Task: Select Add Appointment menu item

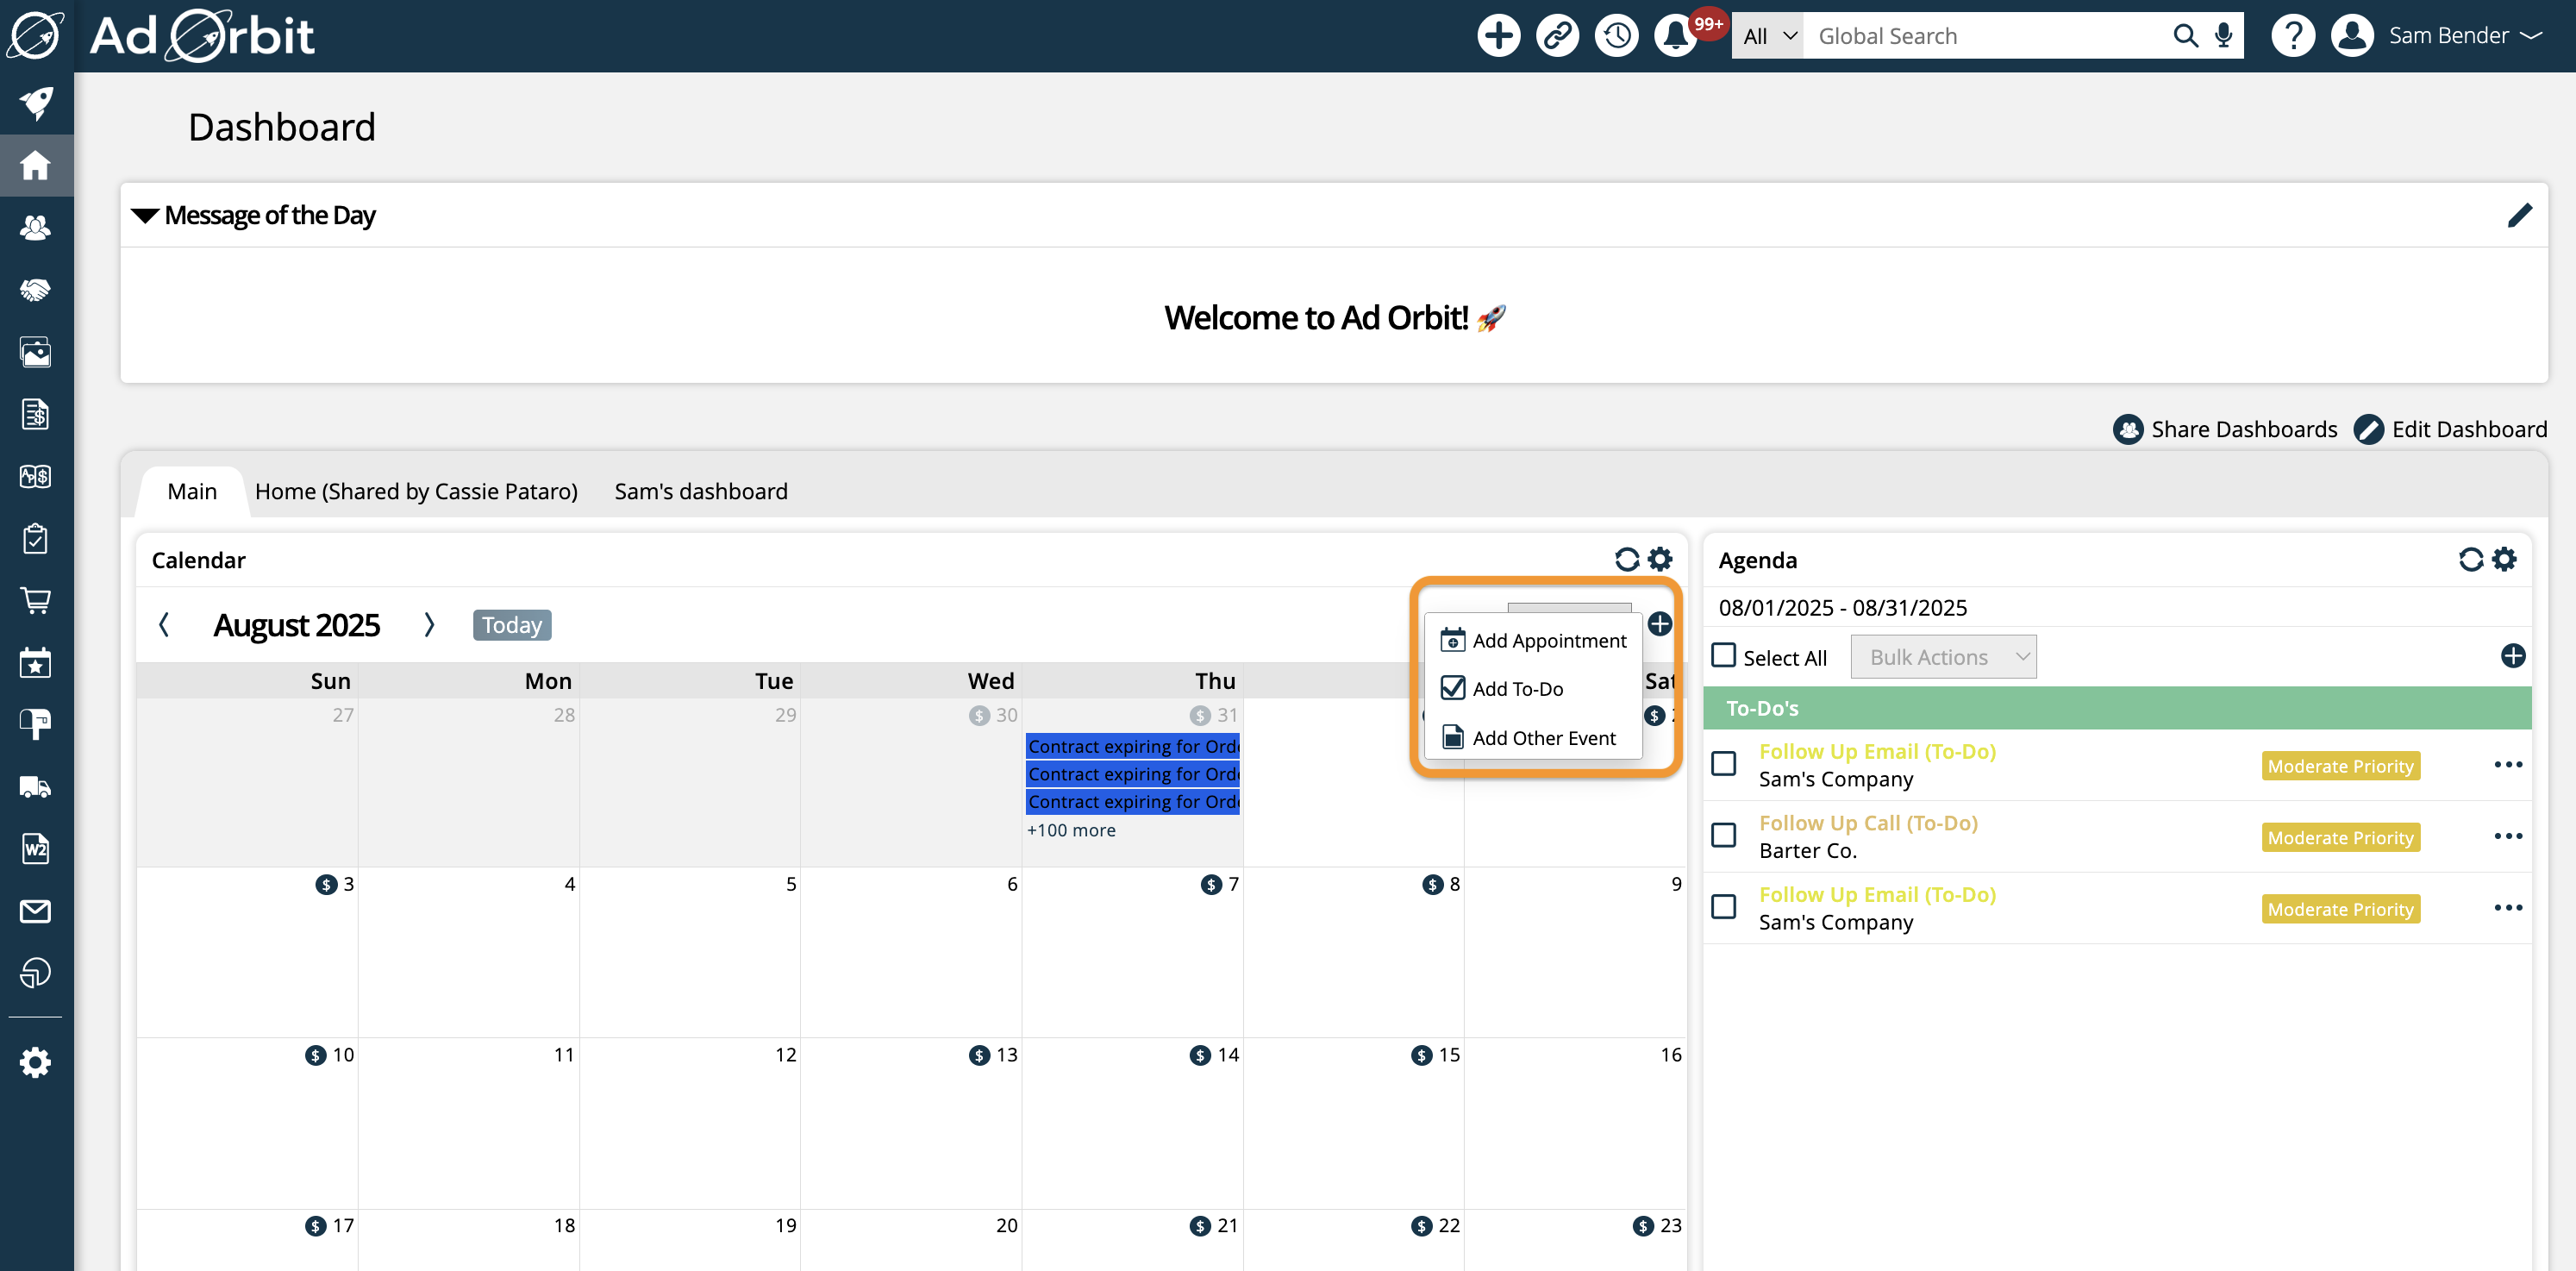Action: (x=1548, y=640)
